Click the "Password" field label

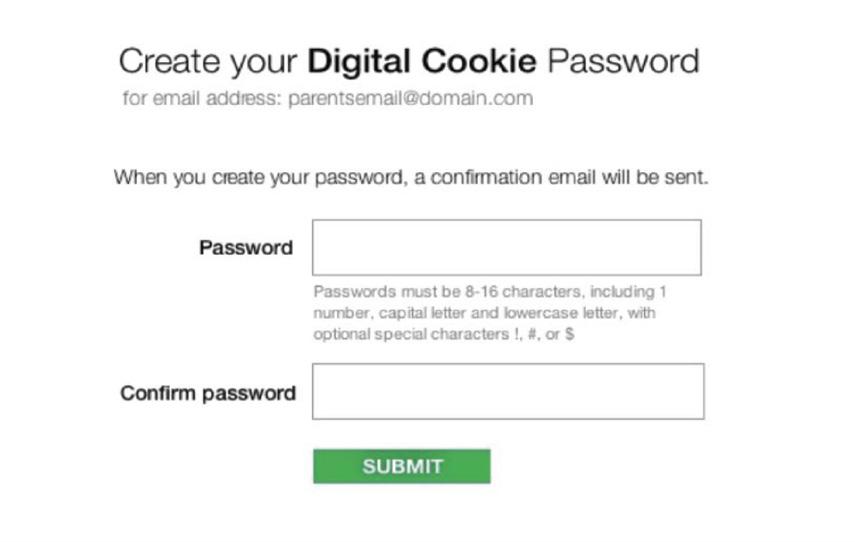click(x=246, y=248)
